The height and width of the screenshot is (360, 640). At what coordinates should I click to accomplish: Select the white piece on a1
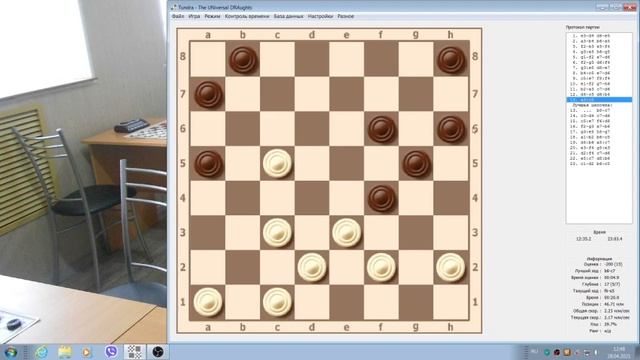[x=208, y=302]
